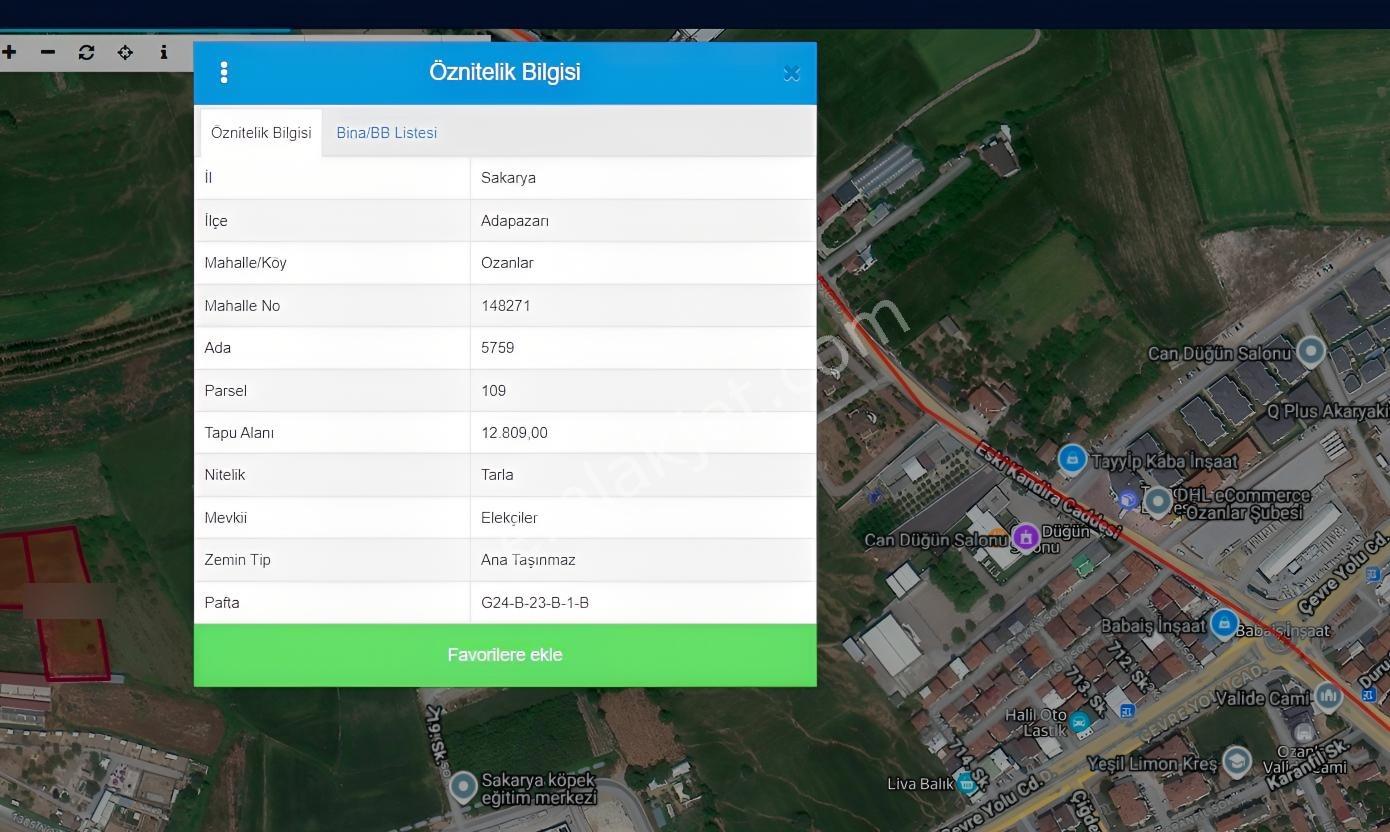Open the Bina/BB Listesi tab
The image size is (1390, 832).
(x=387, y=132)
